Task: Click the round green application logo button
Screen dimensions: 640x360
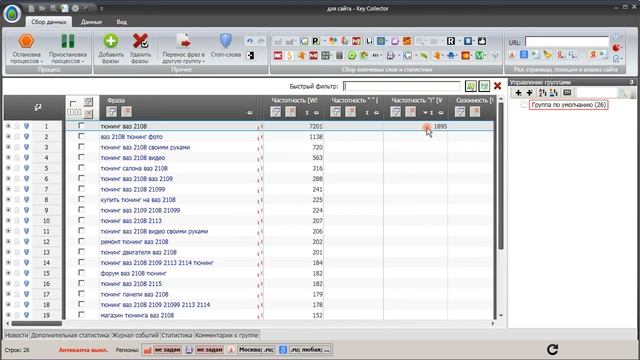Action: pyautogui.click(x=12, y=14)
